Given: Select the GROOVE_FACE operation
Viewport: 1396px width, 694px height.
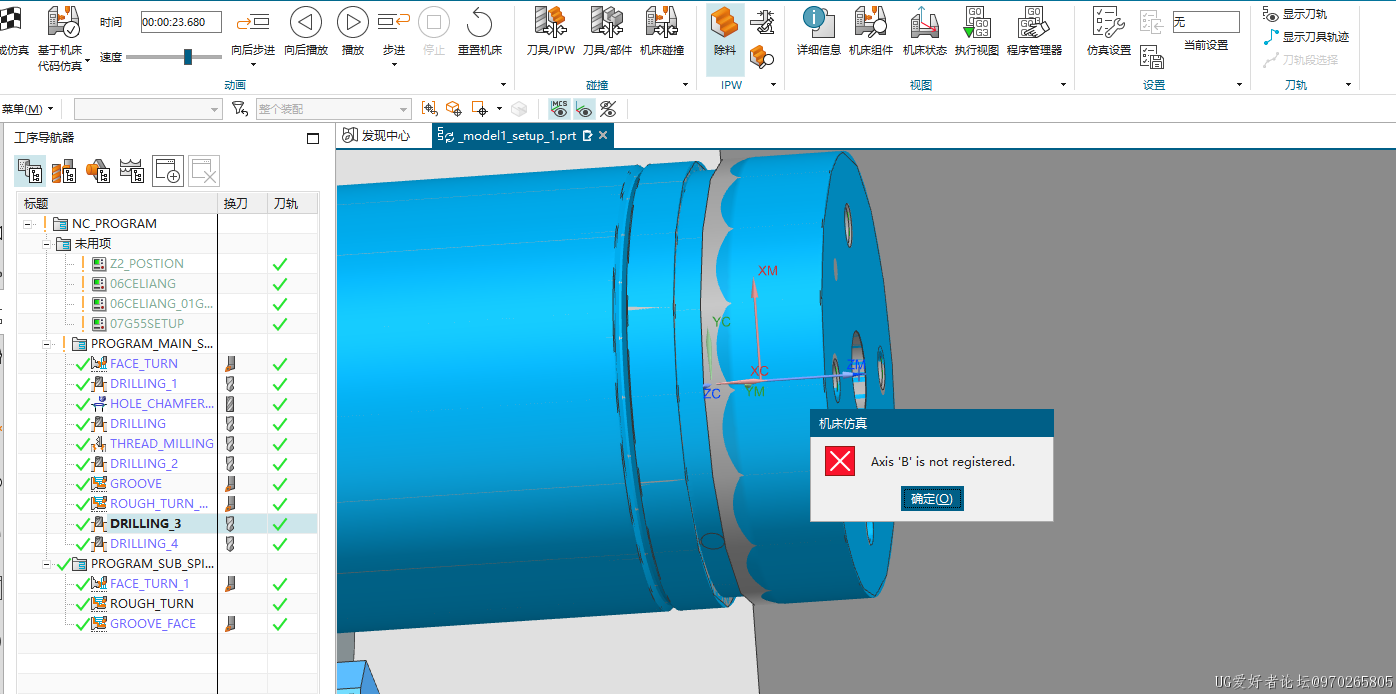Looking at the screenshot, I should coord(153,624).
